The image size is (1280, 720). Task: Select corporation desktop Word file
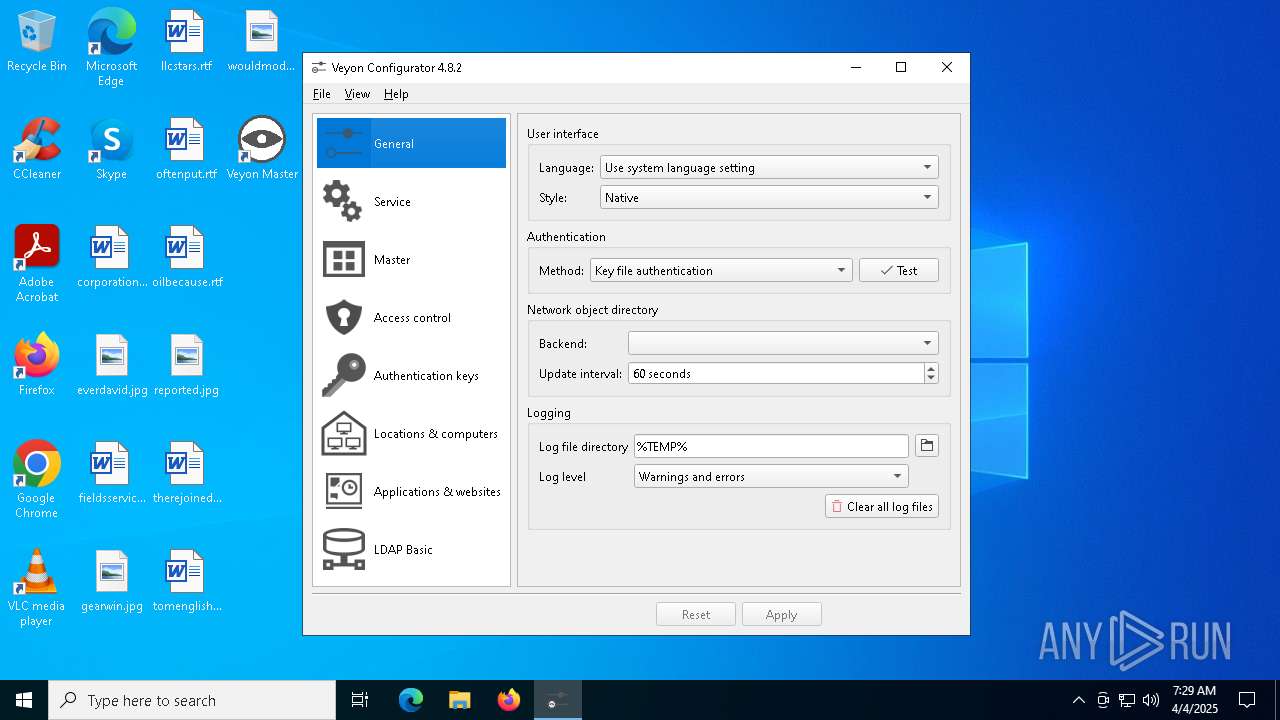(x=112, y=257)
